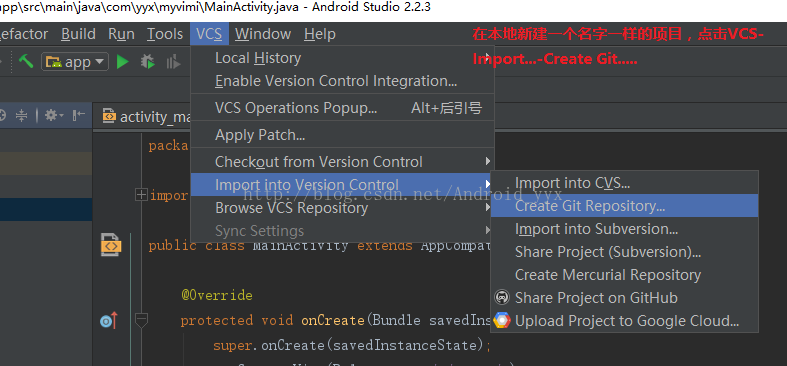Select VCS Operations Popup entry
This screenshot has width=787, height=366.
click(342, 108)
